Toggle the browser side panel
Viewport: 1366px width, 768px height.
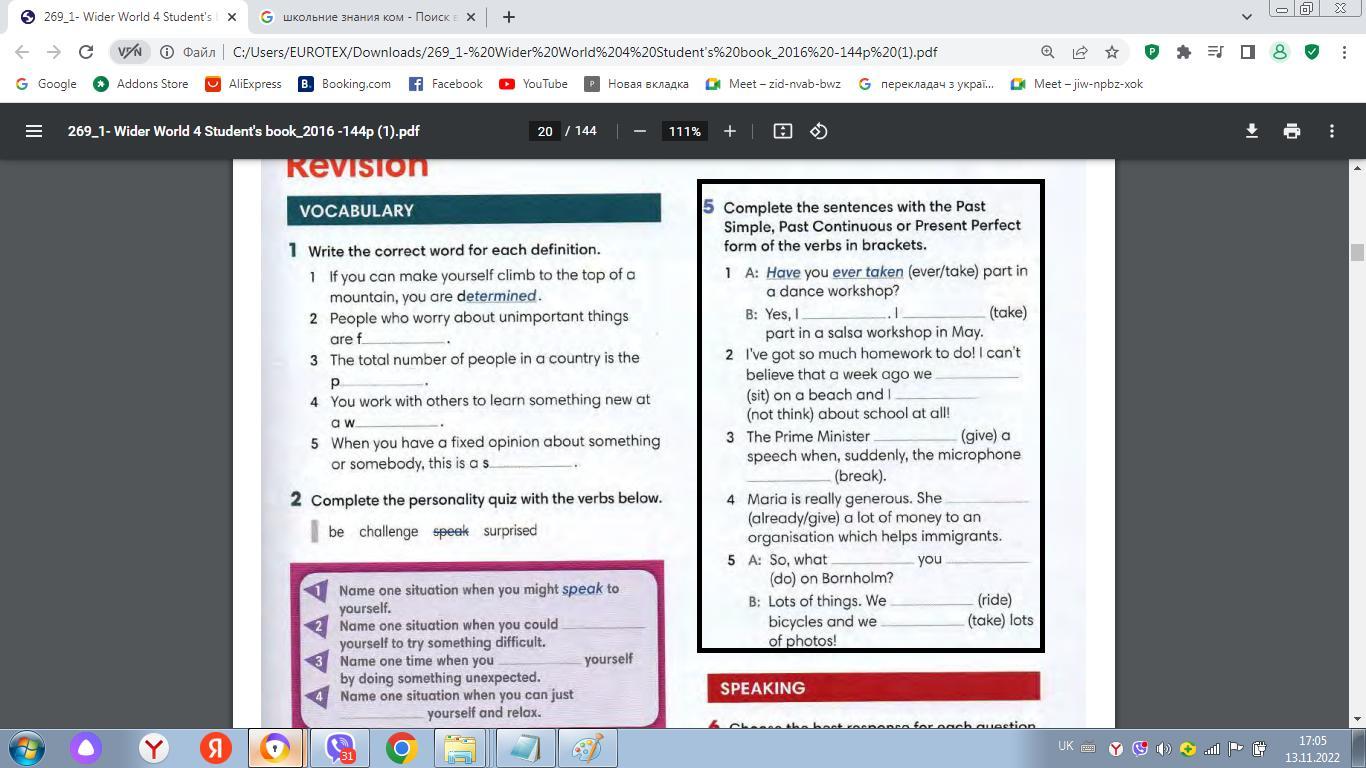click(x=1248, y=52)
